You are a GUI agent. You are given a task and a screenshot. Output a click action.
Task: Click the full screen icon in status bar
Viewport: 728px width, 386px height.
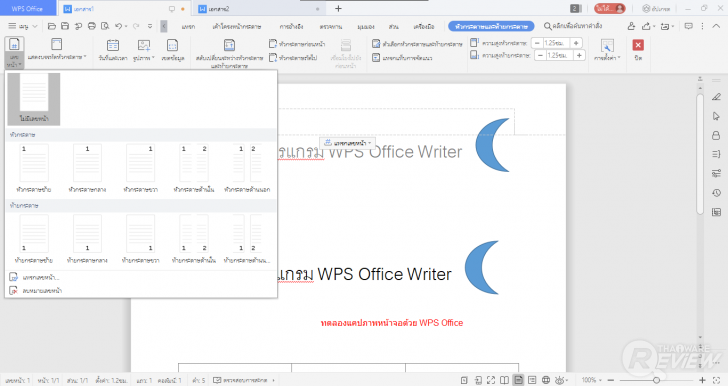pos(491,380)
